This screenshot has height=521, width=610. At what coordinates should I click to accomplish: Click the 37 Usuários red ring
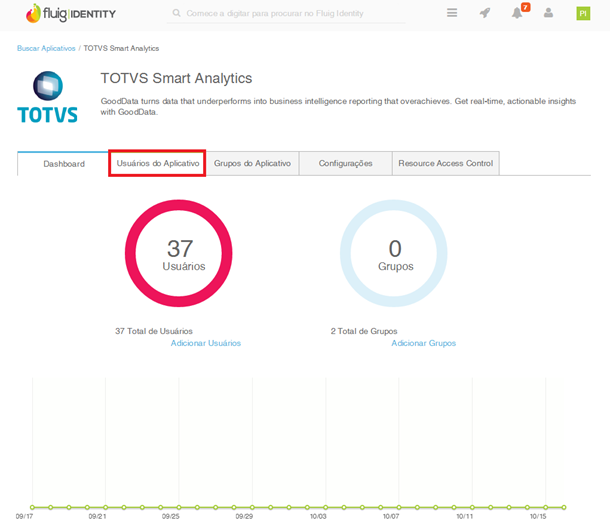[x=179, y=253]
